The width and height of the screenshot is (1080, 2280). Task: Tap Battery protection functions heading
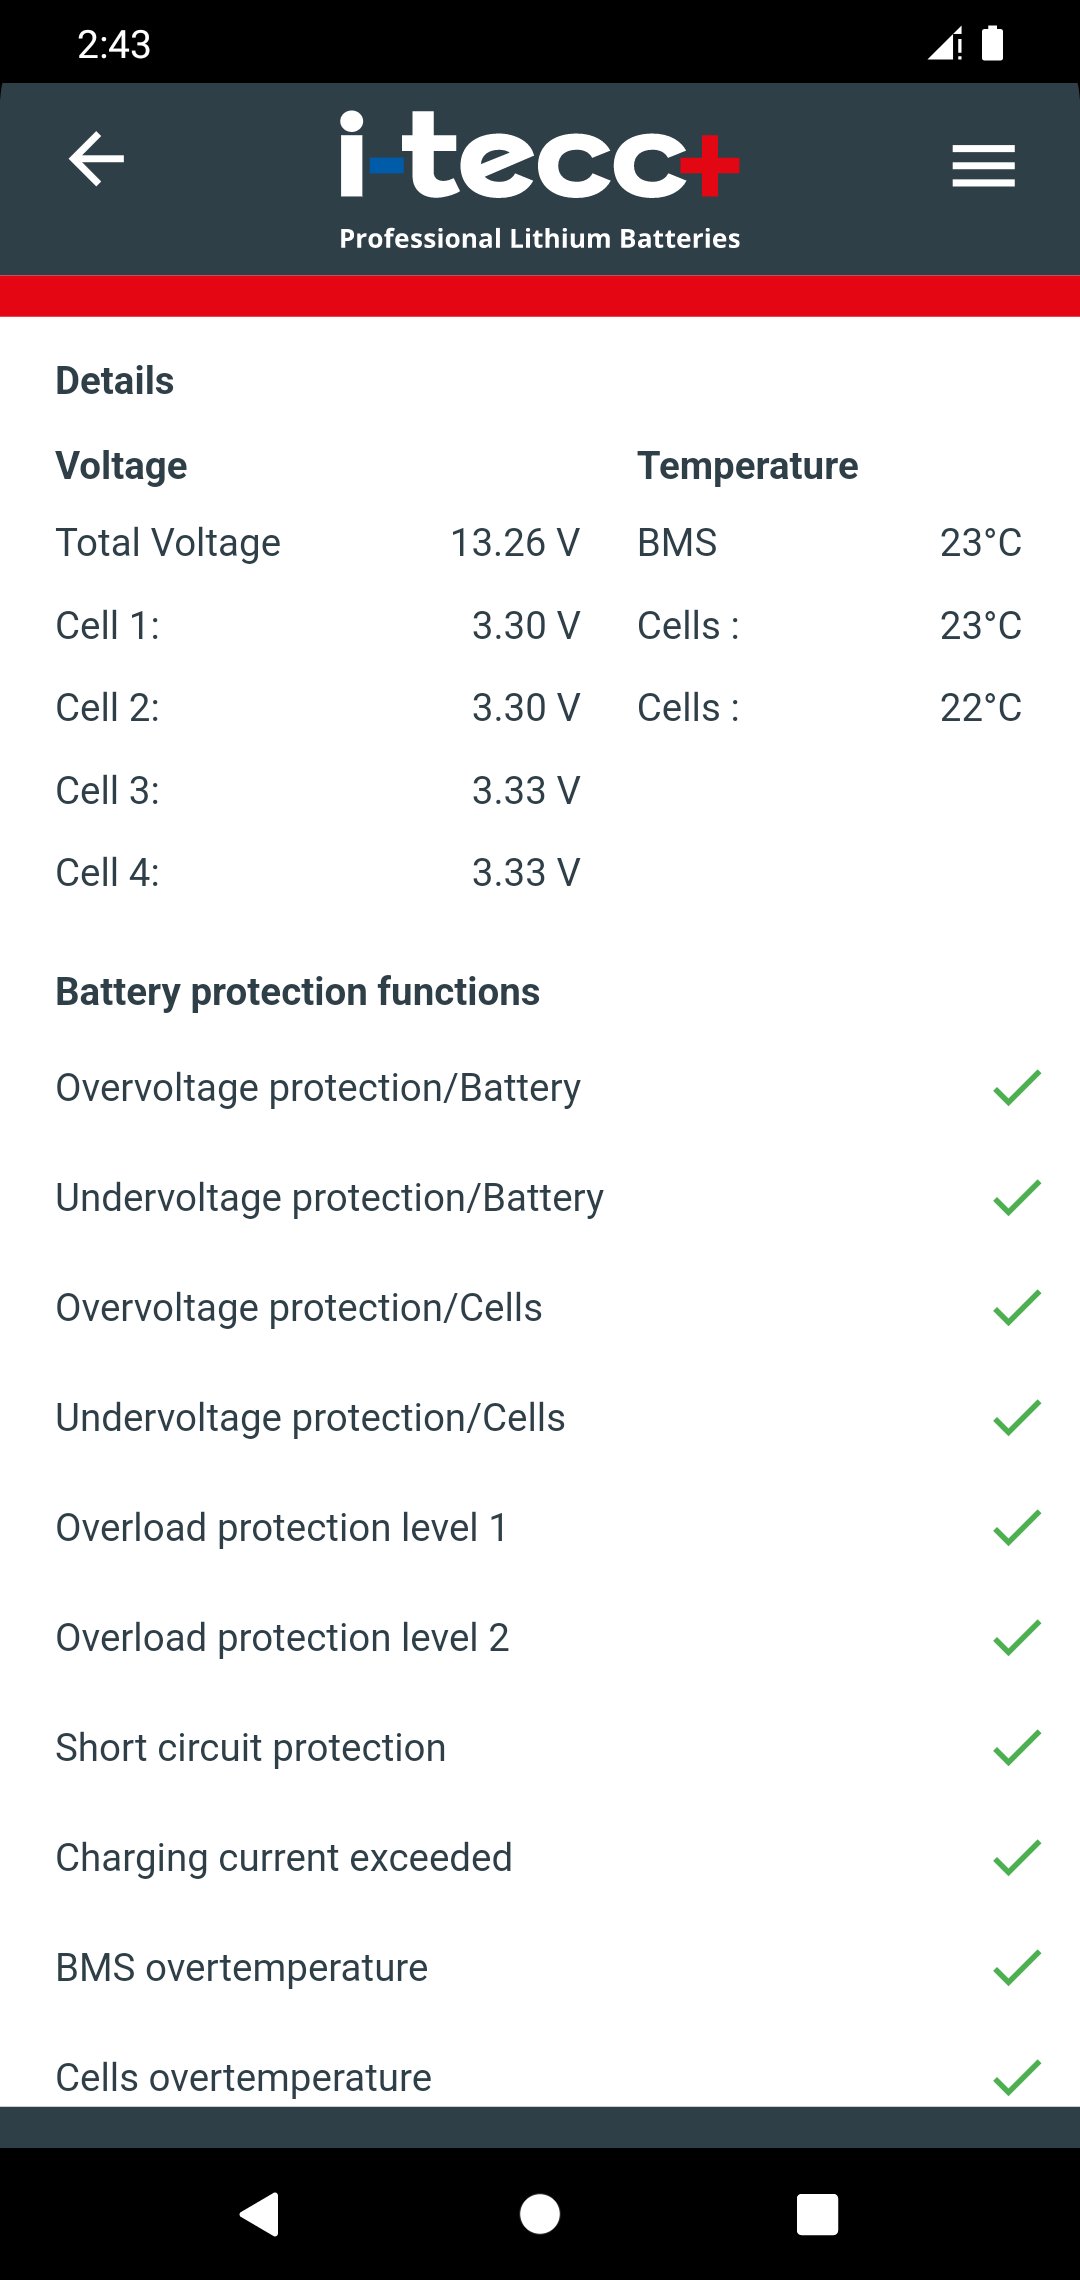pos(298,992)
